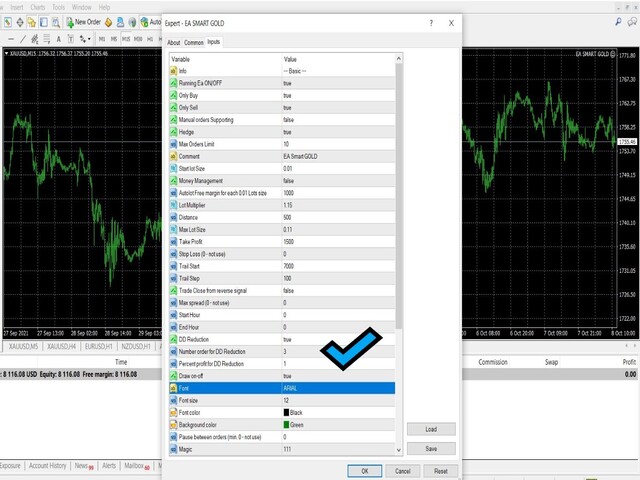Click the dialog help question mark

431,23
